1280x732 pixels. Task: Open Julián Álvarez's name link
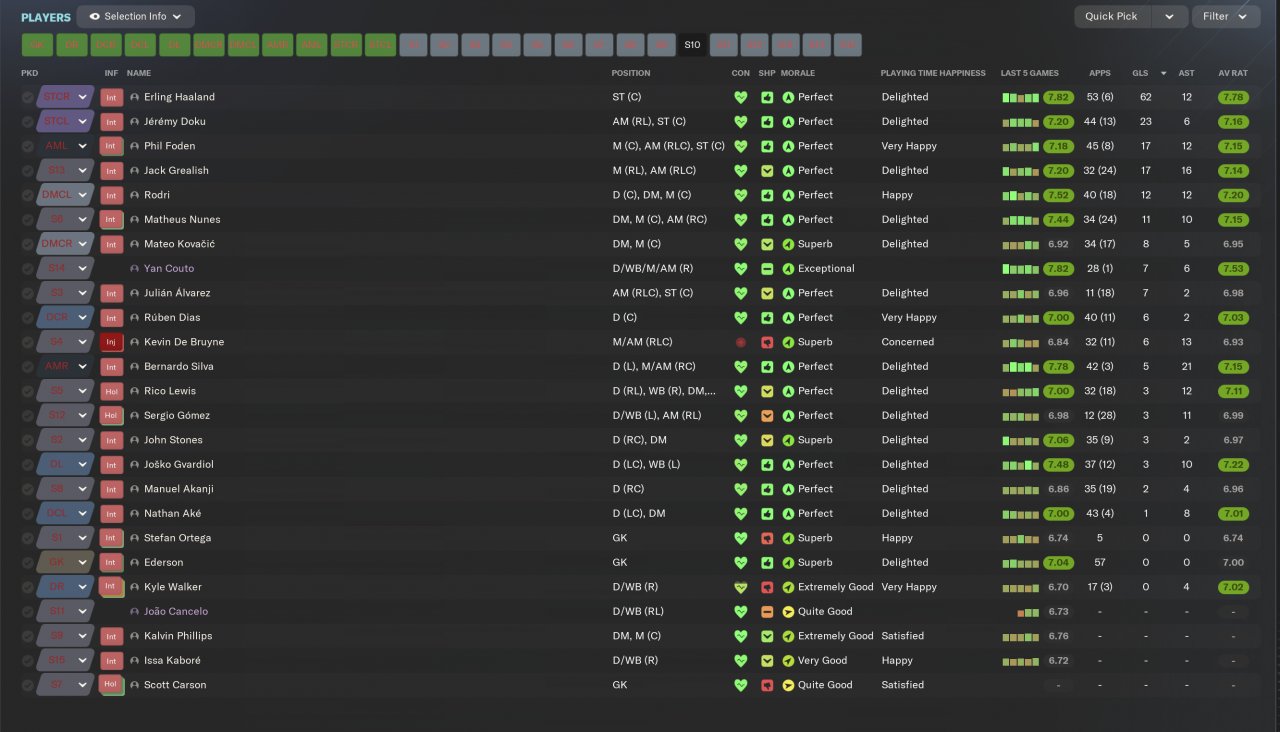click(x=177, y=293)
